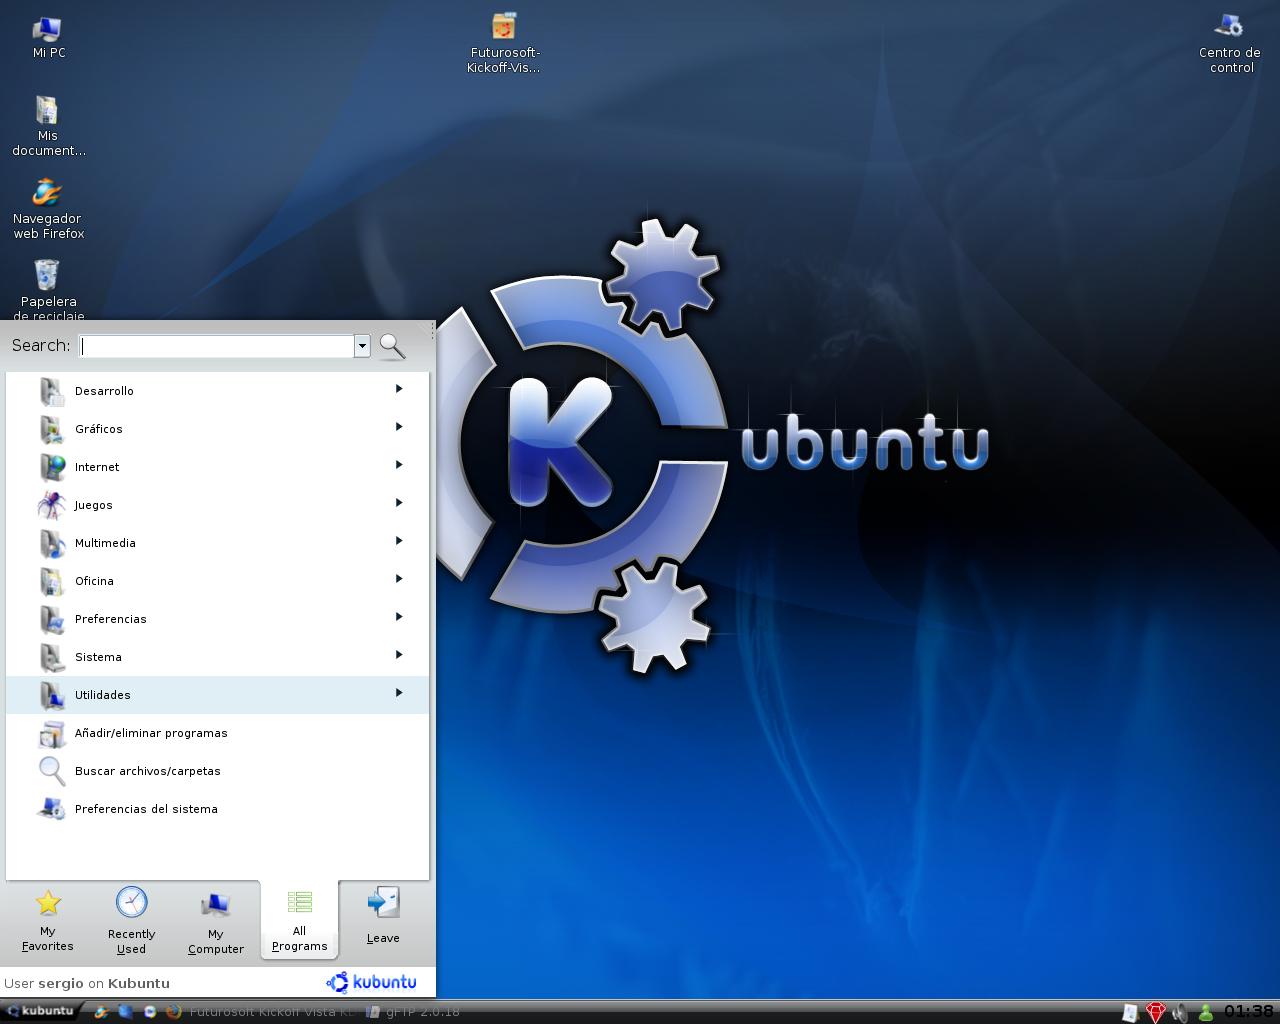Click the 'Oficina' label text
1280x1024 pixels.
94,581
